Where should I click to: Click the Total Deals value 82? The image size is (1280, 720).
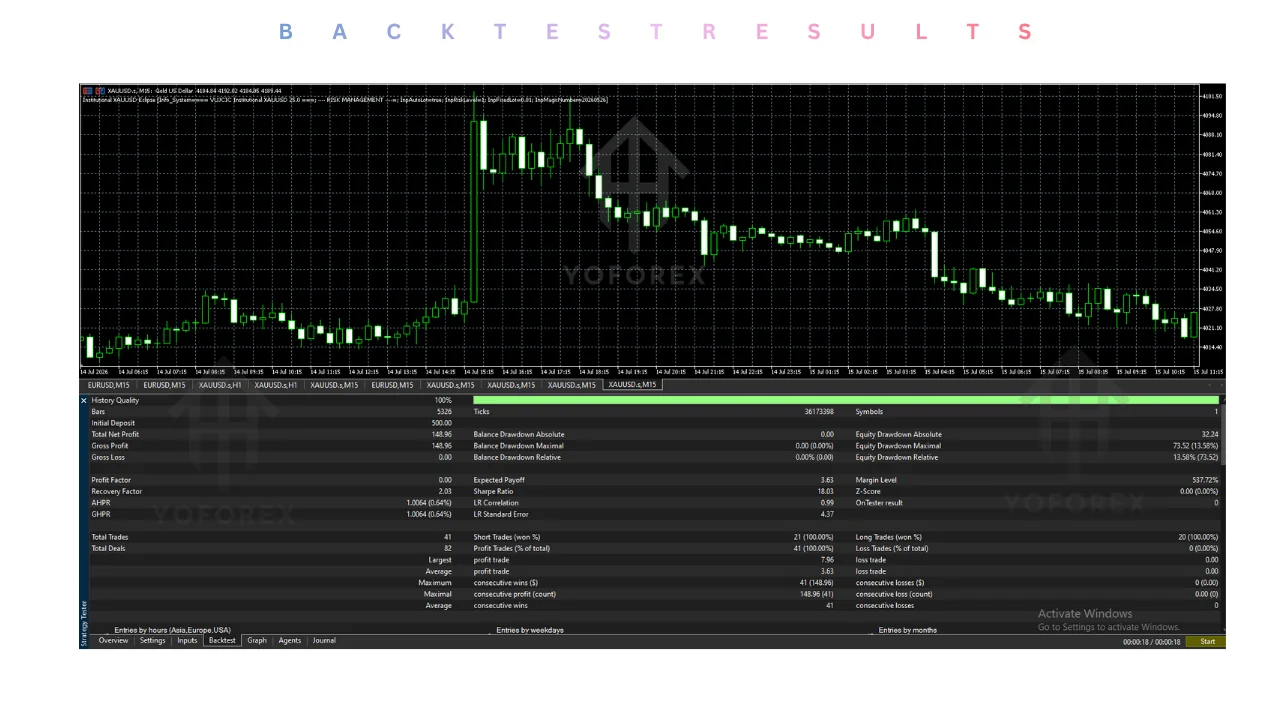pos(448,549)
